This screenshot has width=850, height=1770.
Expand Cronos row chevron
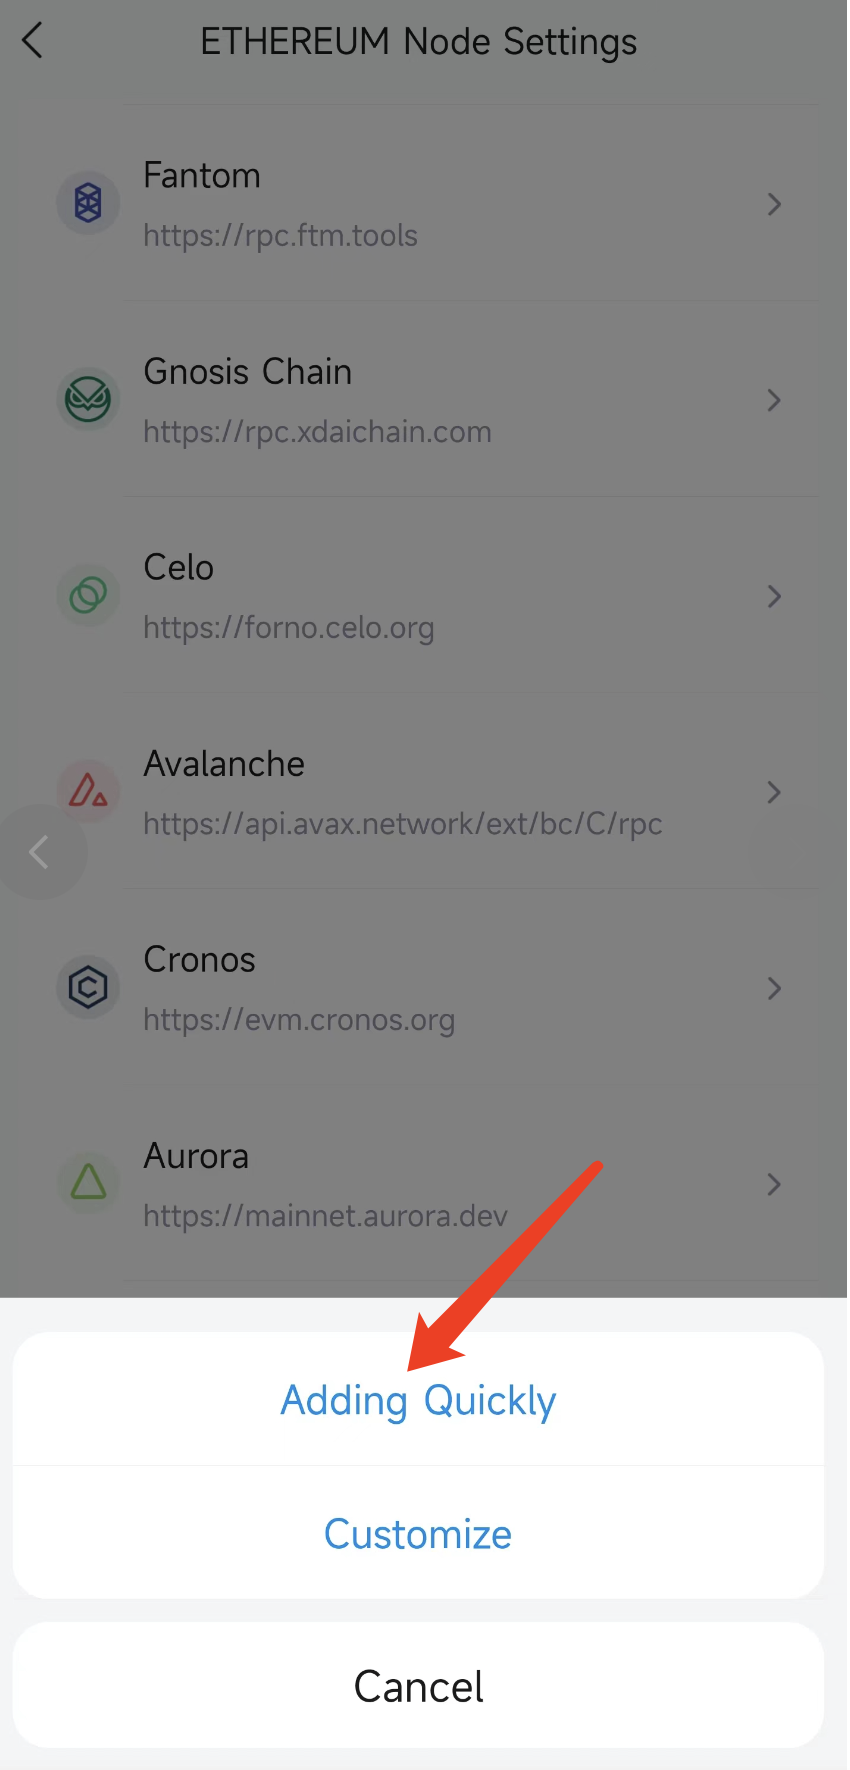[773, 988]
